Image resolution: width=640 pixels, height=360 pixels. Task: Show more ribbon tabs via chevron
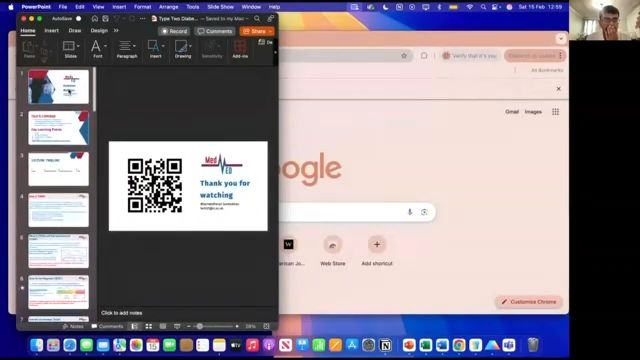tap(116, 31)
